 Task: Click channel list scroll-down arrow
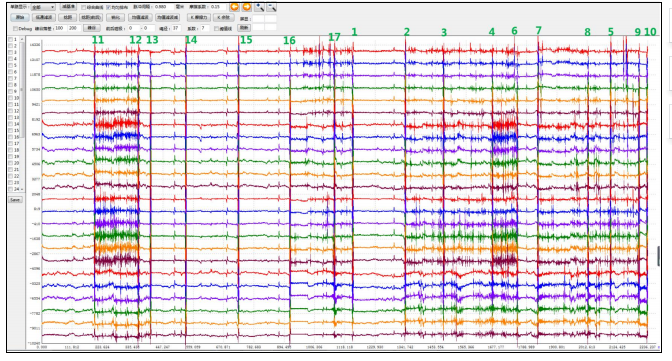point(22,189)
